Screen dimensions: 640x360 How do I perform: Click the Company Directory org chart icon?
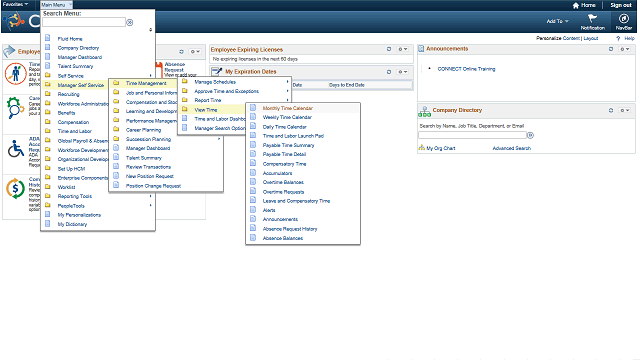424,111
